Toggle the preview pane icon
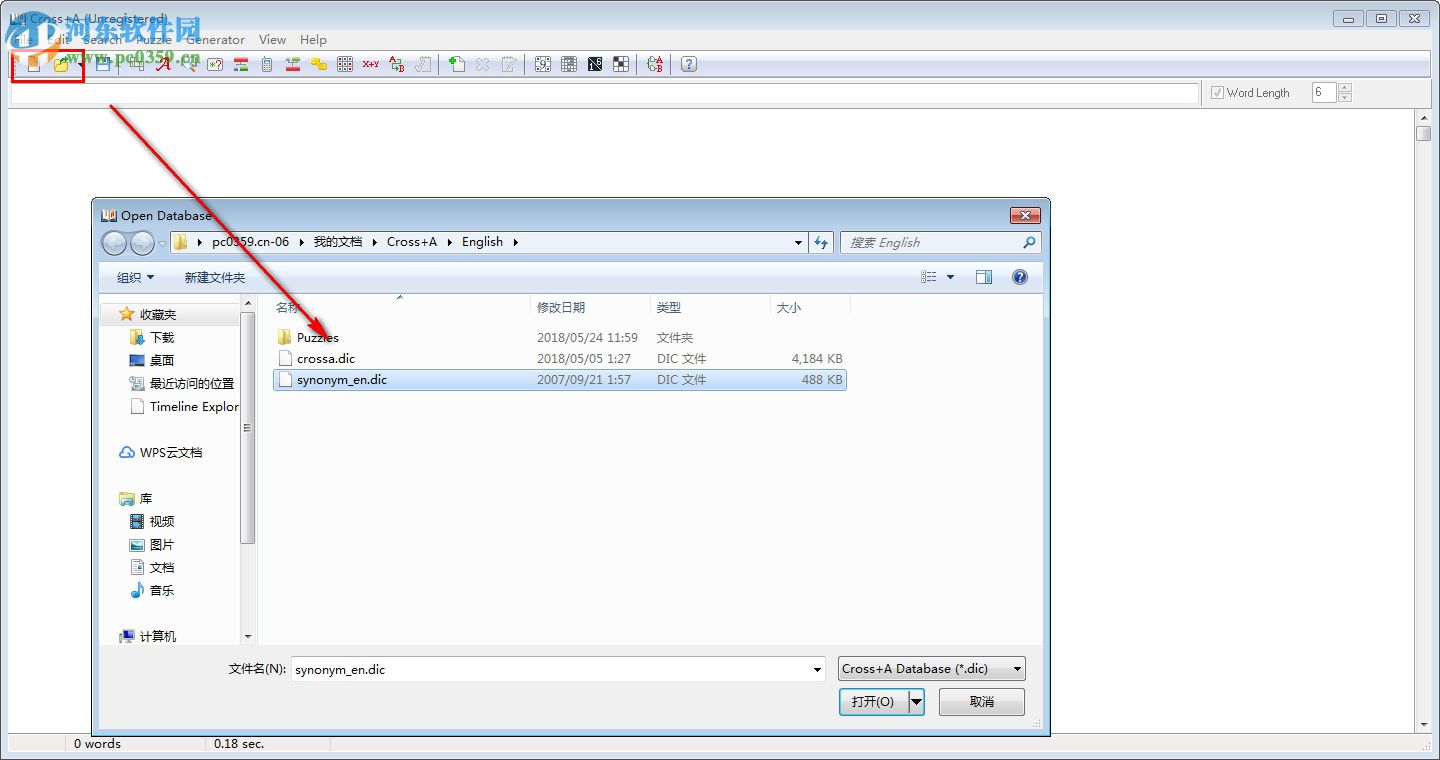1440x760 pixels. point(984,277)
